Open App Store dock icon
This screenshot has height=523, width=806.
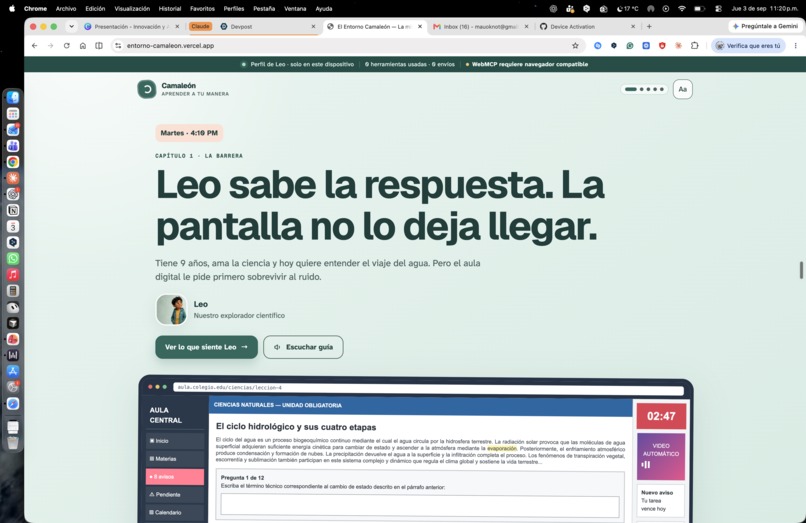(x=13, y=371)
